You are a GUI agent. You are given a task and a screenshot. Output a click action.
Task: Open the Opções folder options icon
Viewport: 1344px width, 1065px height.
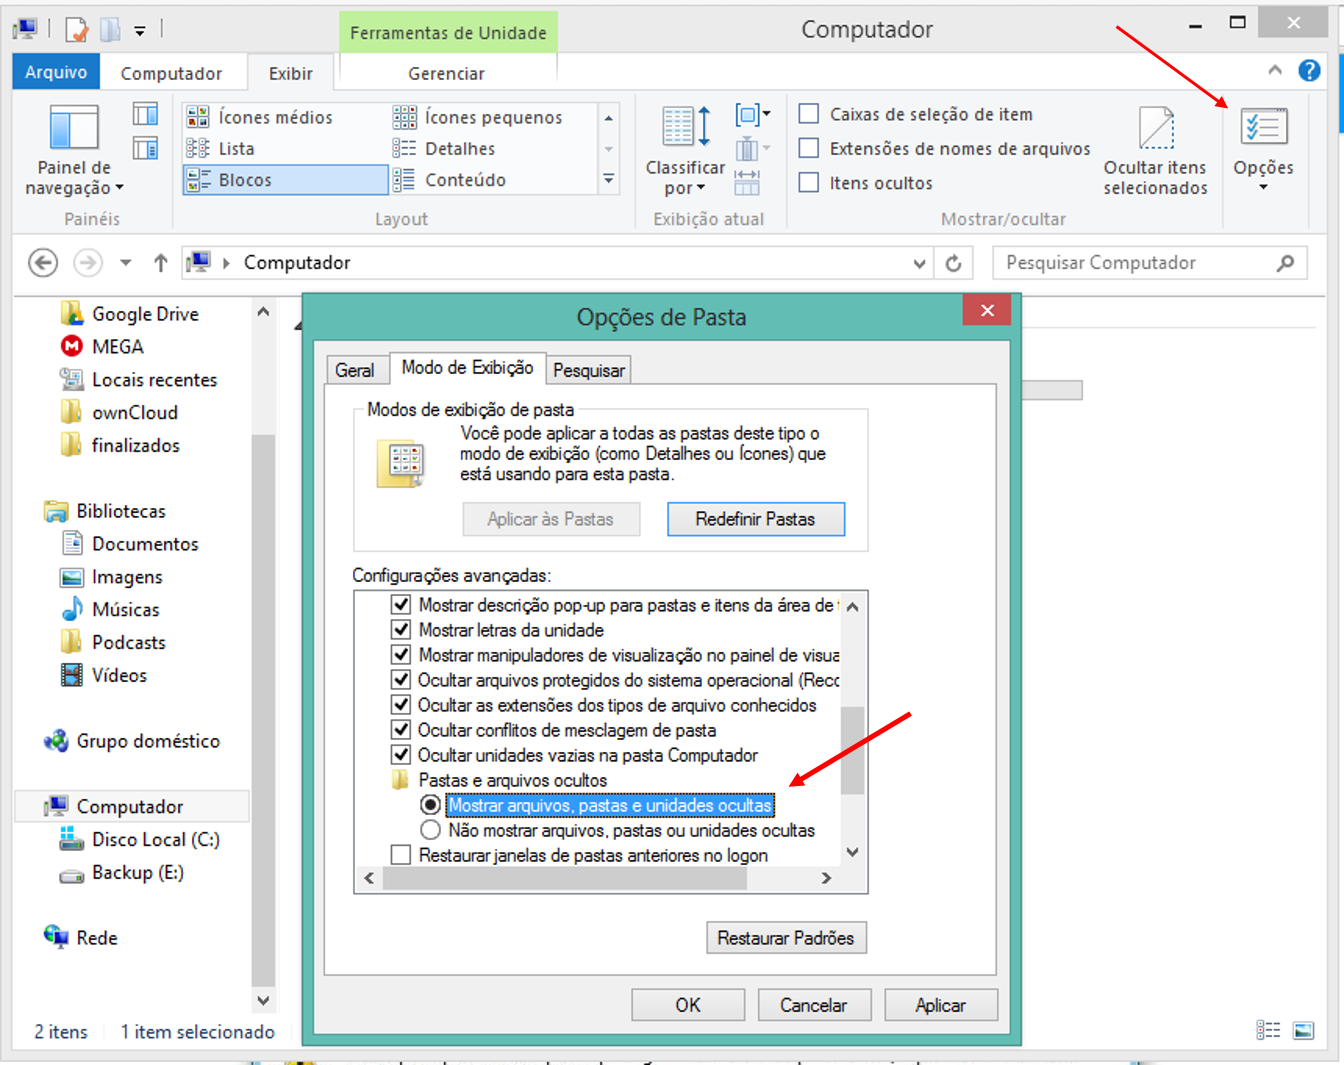1263,129
